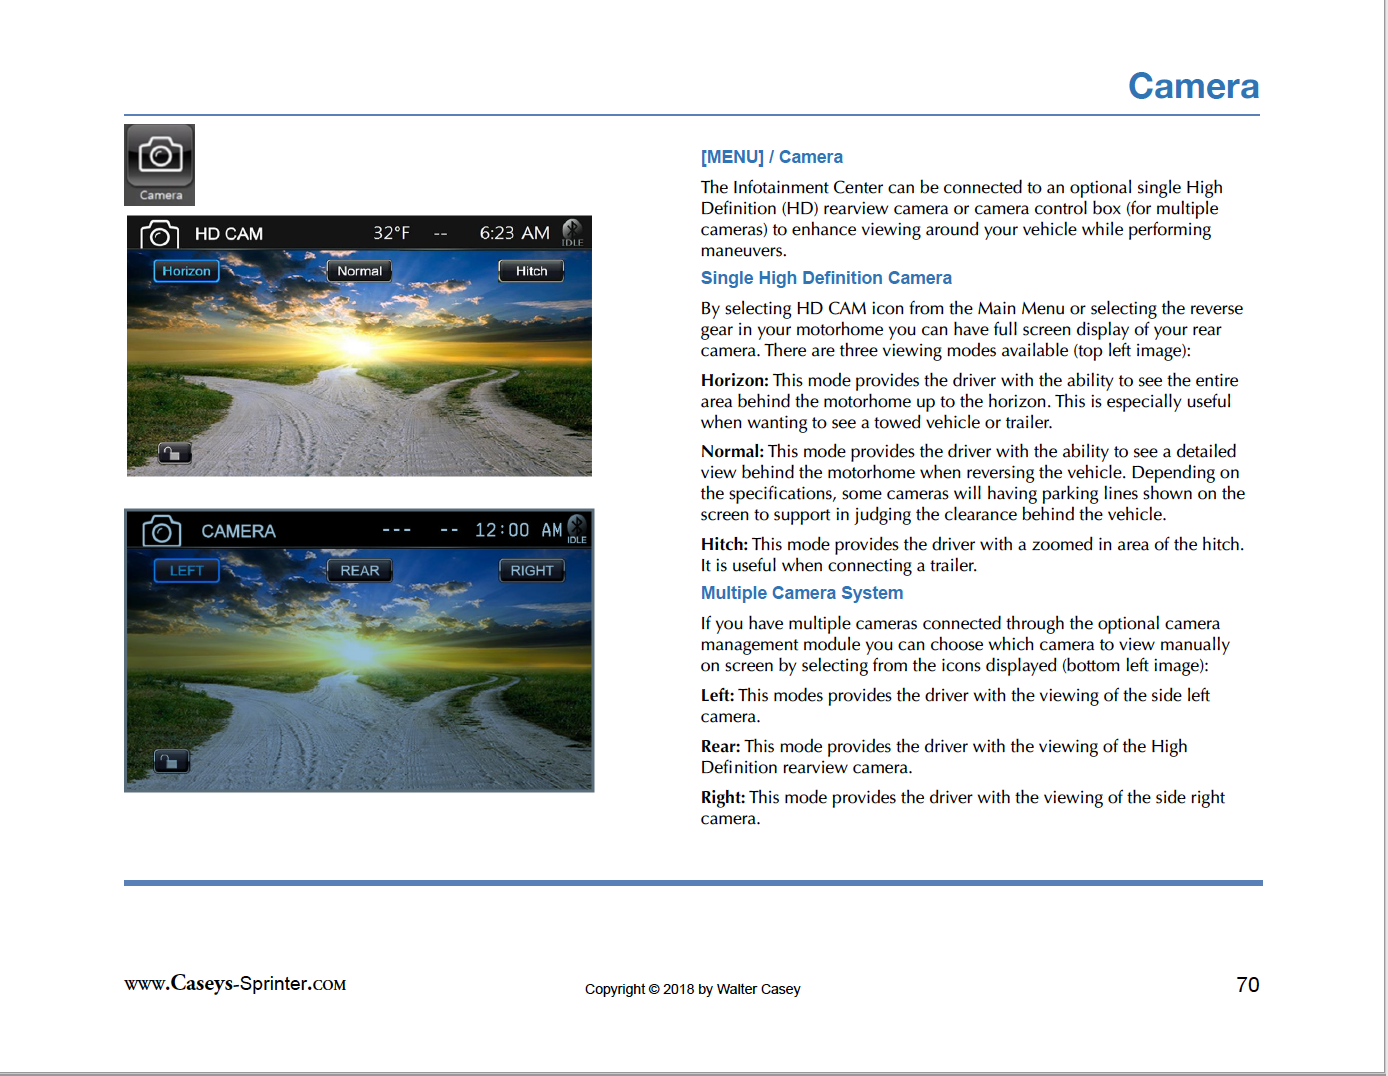Click the Camera menu icon tile

point(159,165)
